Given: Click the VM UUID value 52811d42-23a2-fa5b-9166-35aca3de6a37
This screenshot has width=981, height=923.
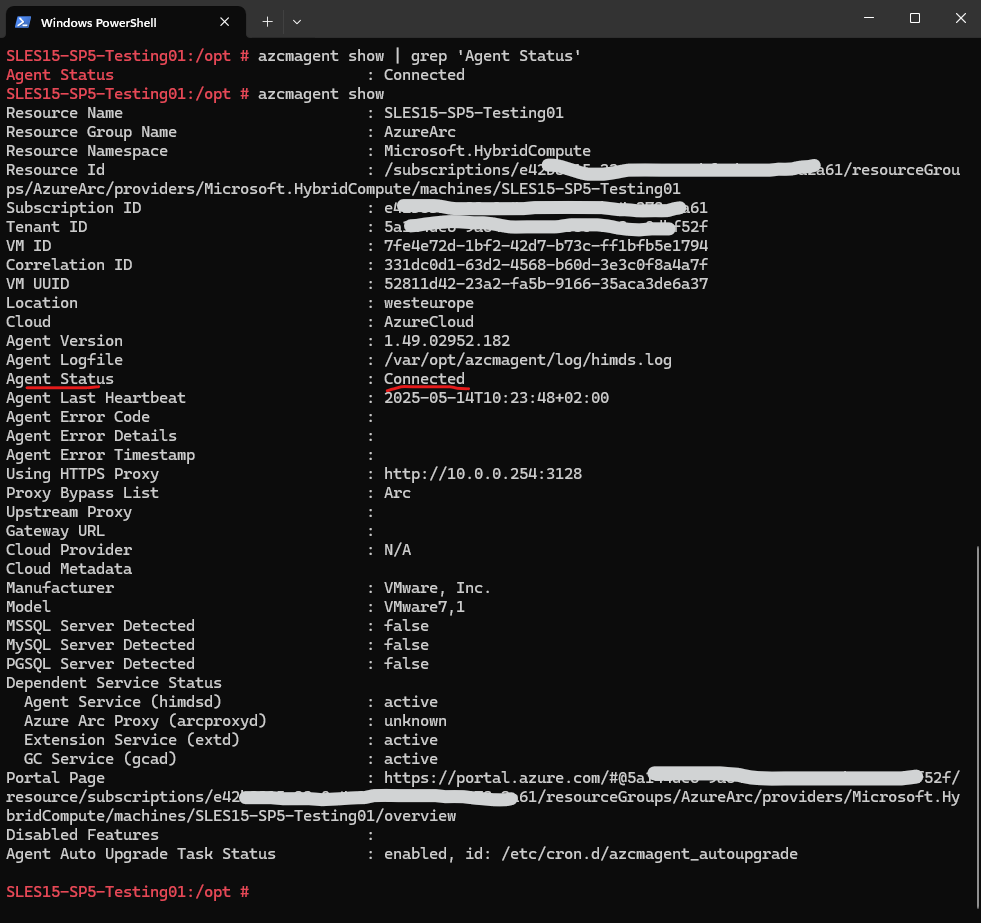Looking at the screenshot, I should click(546, 283).
